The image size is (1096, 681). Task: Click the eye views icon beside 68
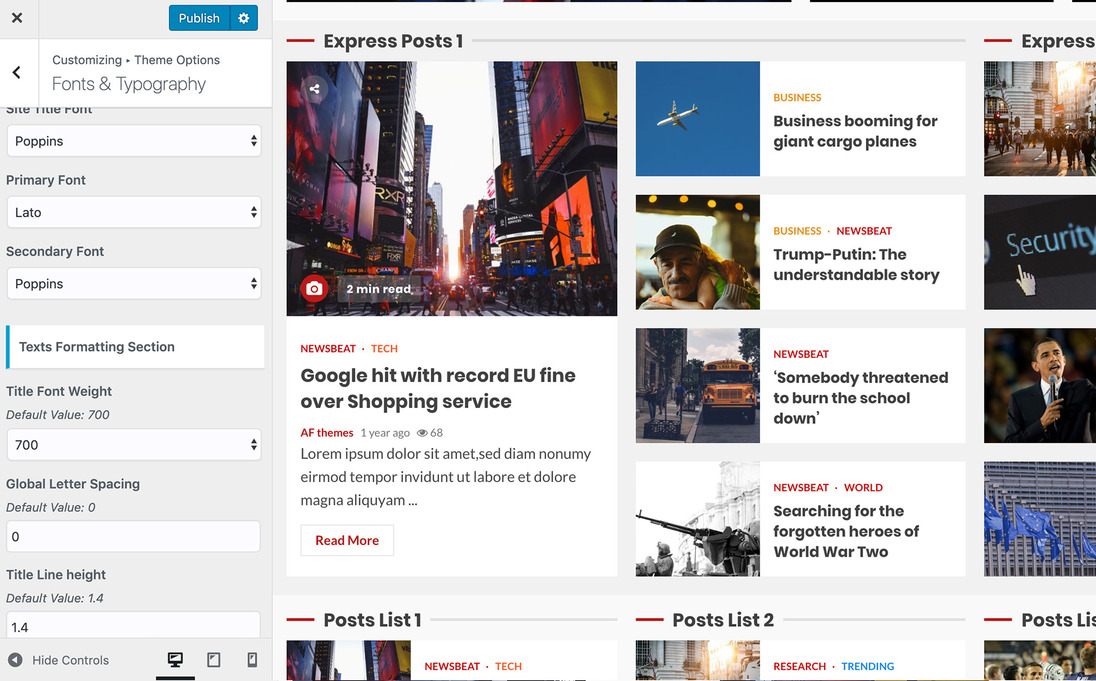422,433
